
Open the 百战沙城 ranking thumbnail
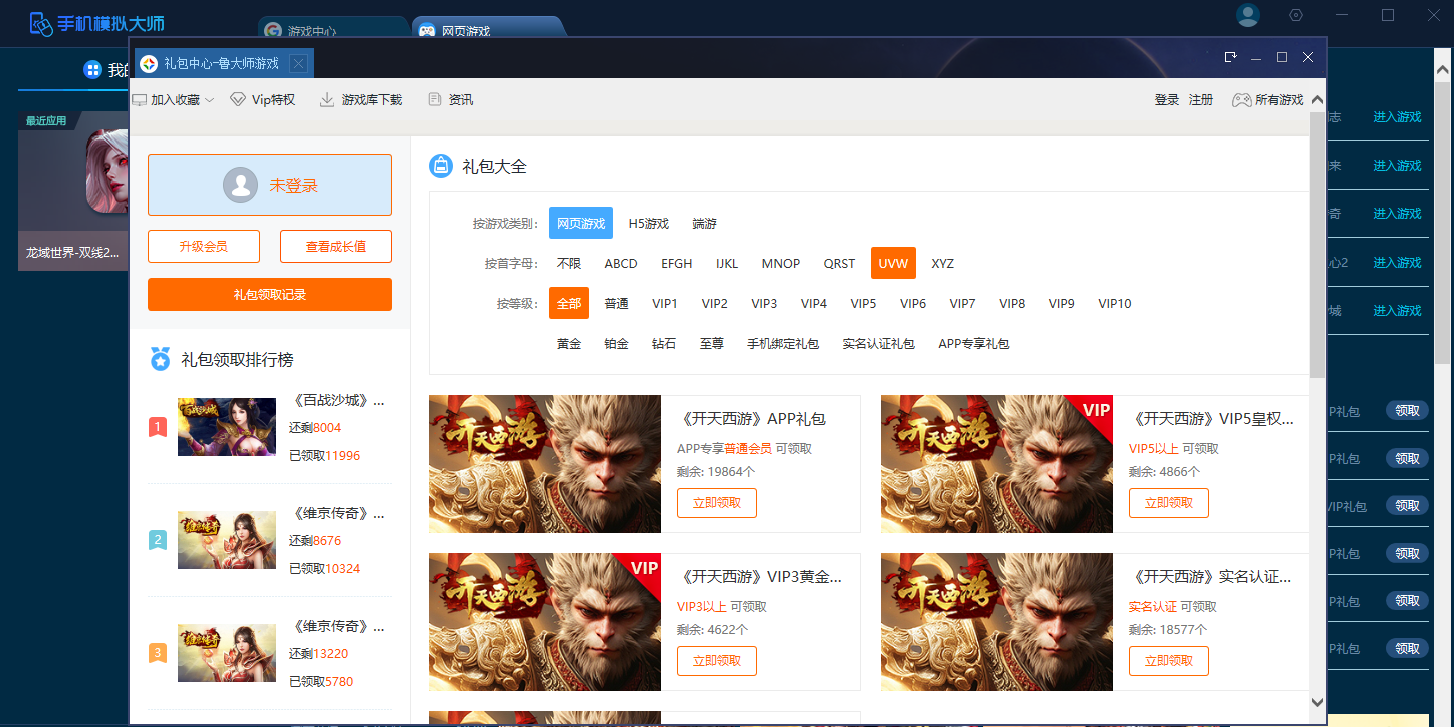click(226, 427)
